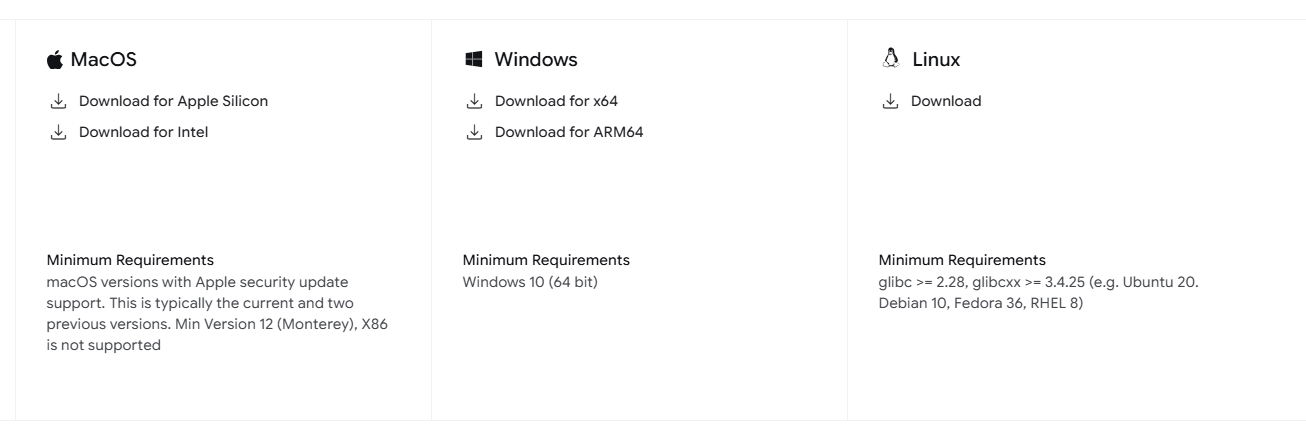1306x428 pixels.
Task: Select the Linux section heading
Action: [936, 60]
